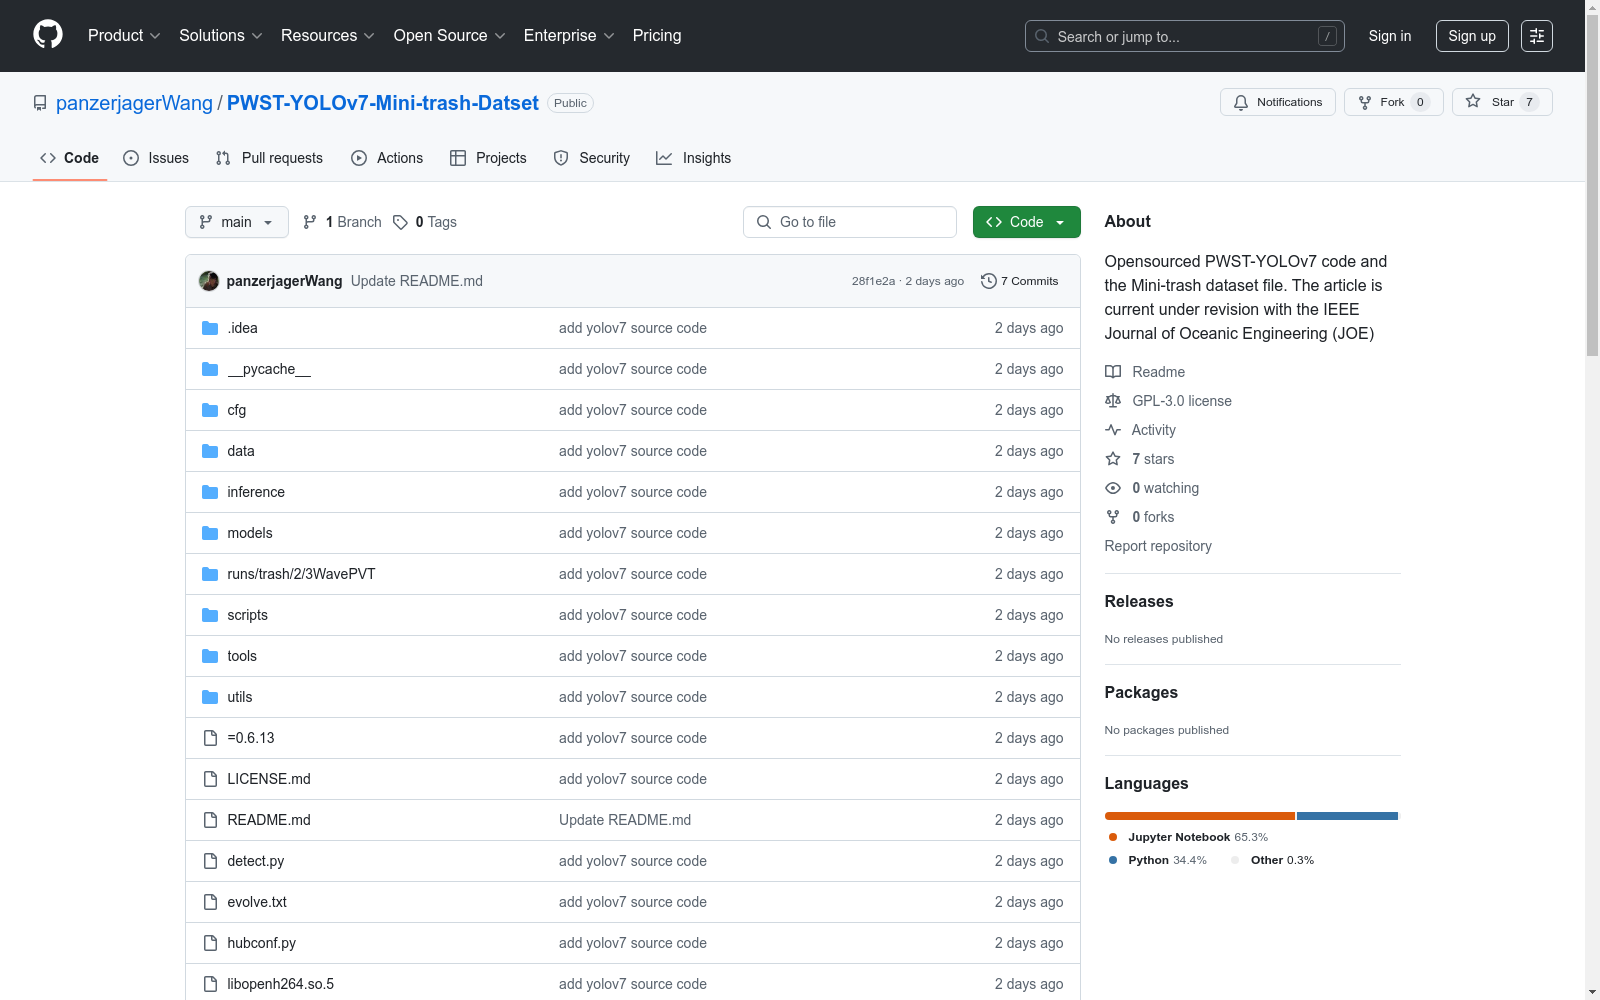Open the 7 Commits history link
This screenshot has width=1600, height=1000.
[x=1020, y=281]
